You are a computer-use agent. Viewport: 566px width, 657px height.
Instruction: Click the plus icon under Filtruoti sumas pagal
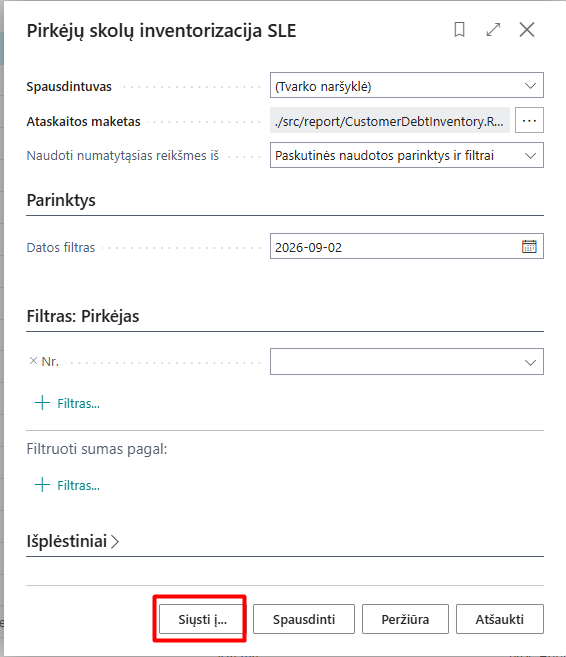[x=42, y=485]
